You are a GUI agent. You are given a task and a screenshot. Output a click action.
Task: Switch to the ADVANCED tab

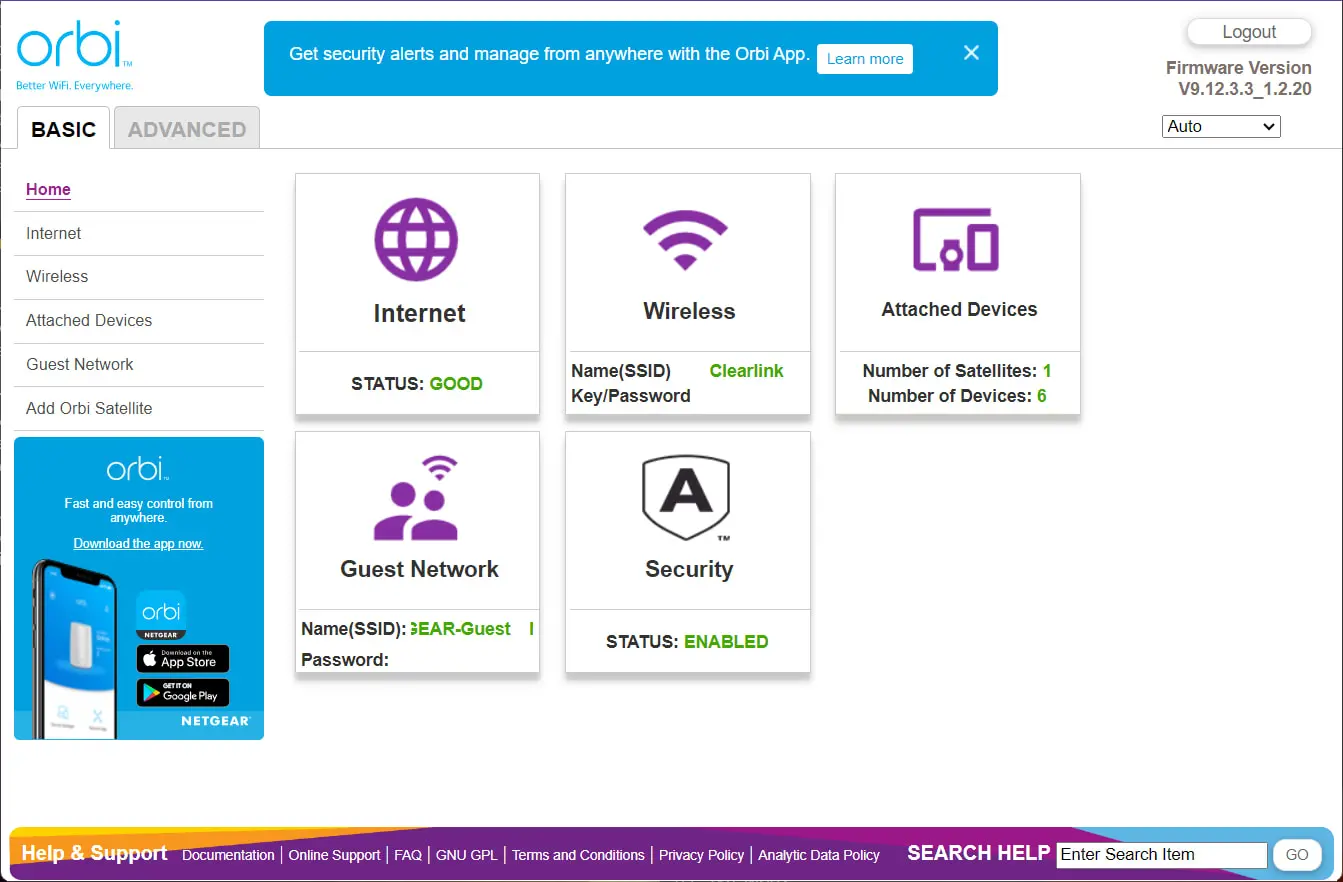(x=187, y=129)
